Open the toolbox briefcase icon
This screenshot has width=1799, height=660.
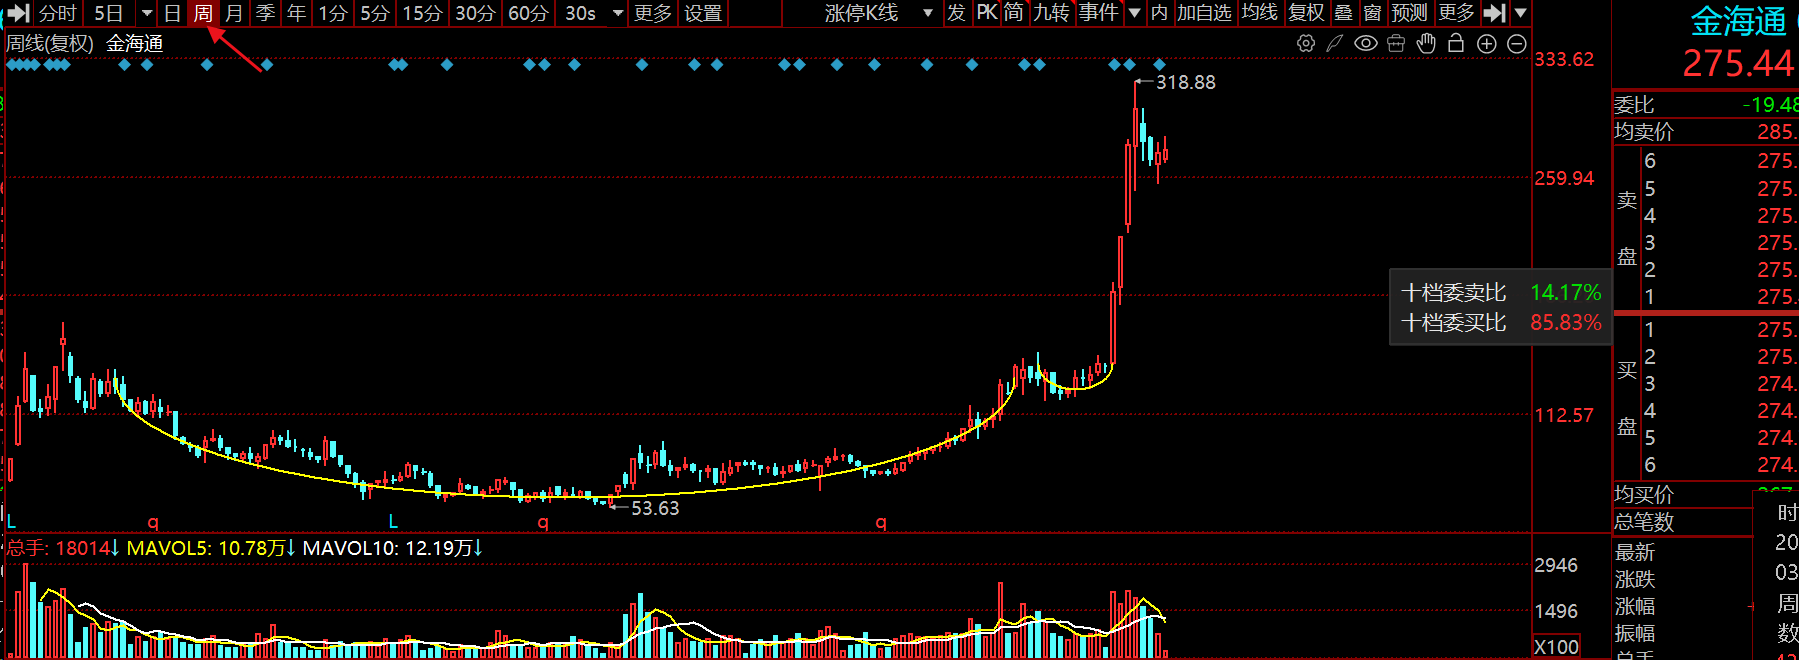tap(1396, 43)
